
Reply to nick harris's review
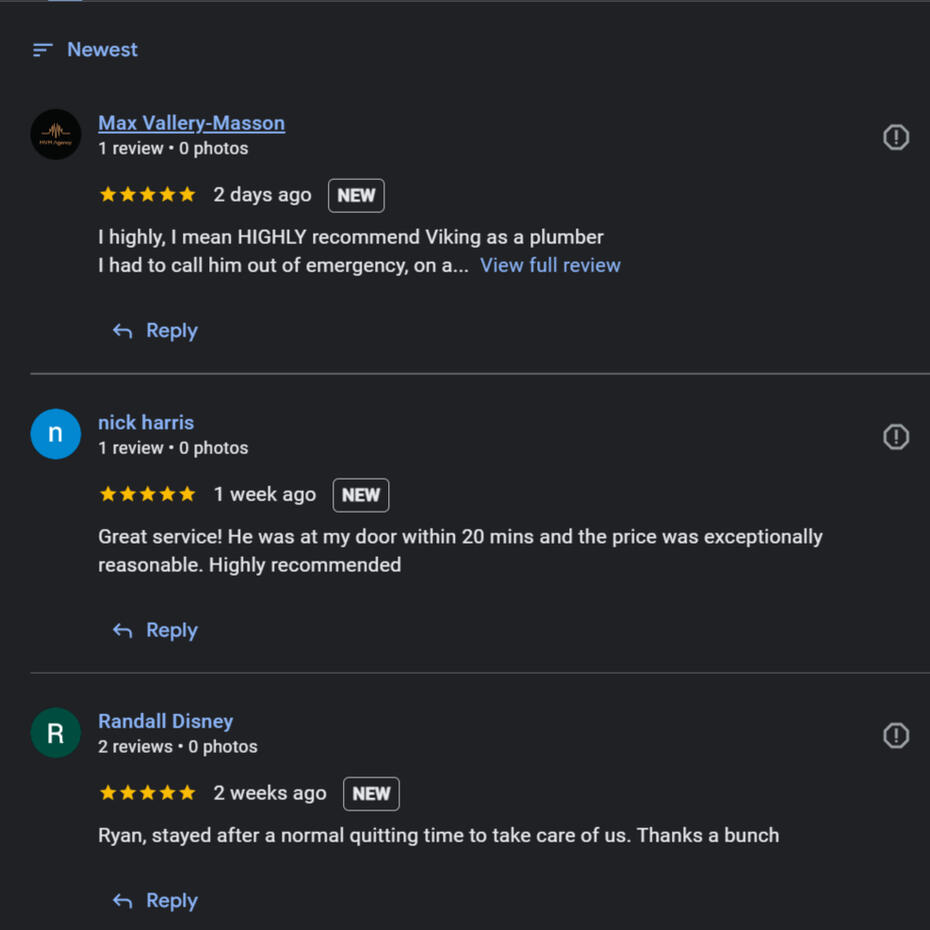point(155,630)
